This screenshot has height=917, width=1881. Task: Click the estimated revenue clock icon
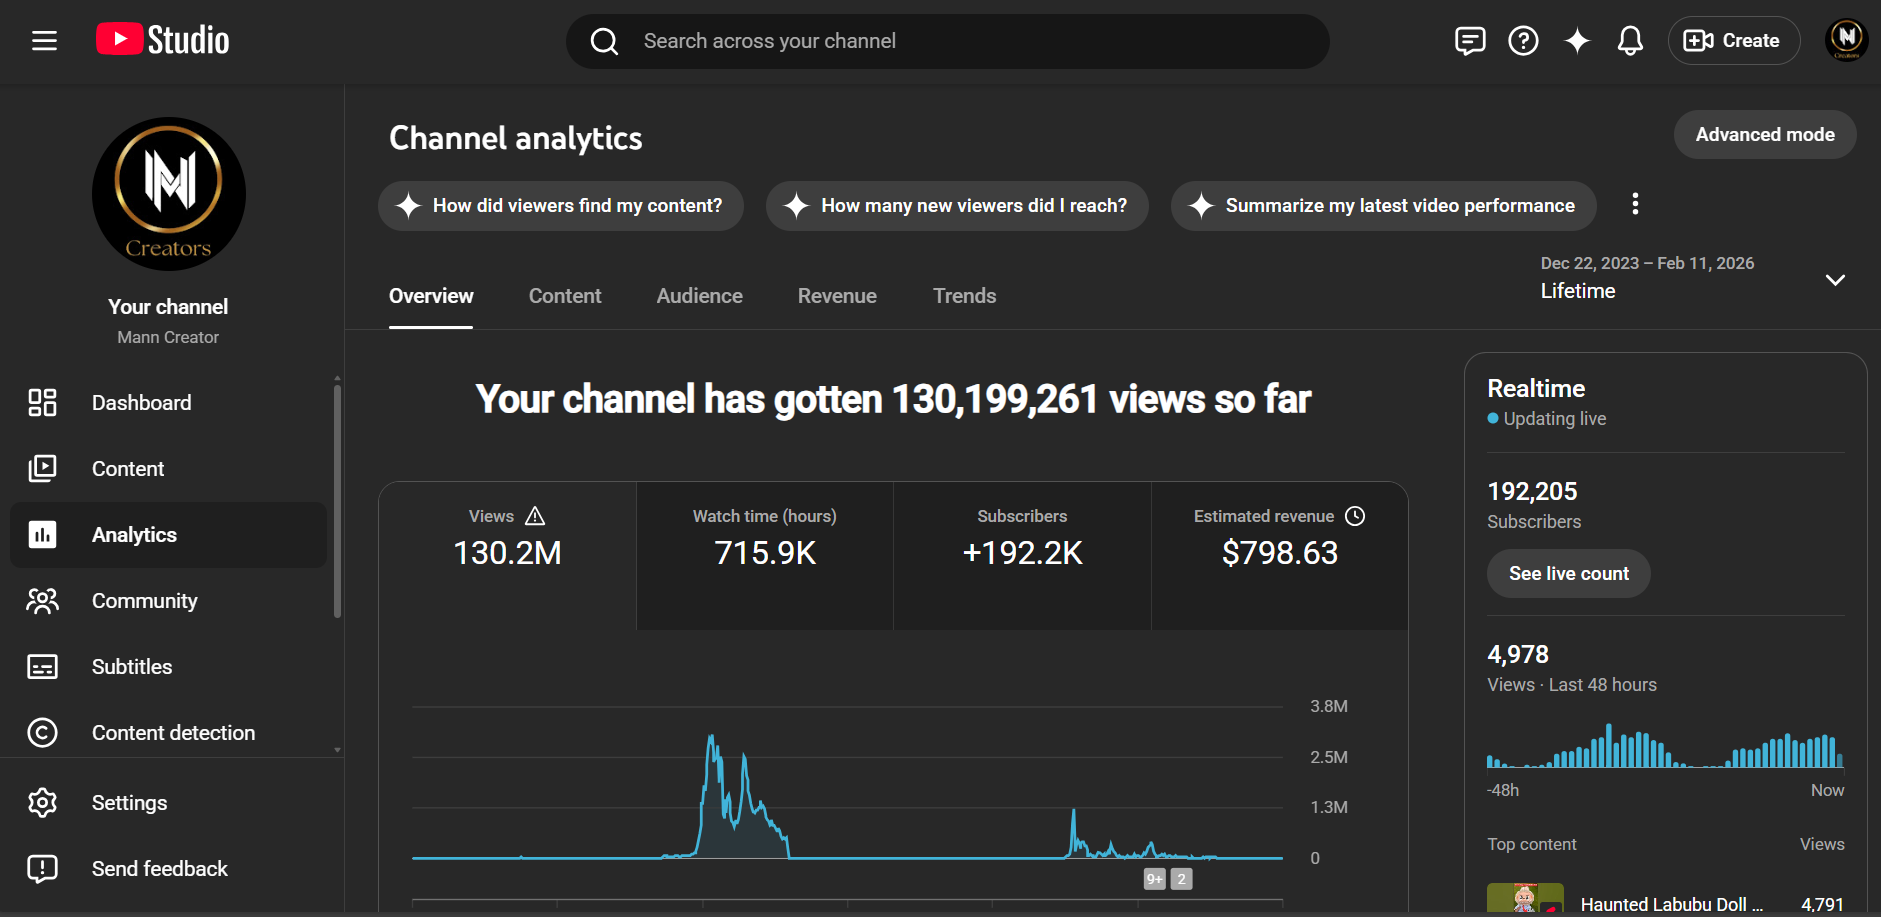1355,516
